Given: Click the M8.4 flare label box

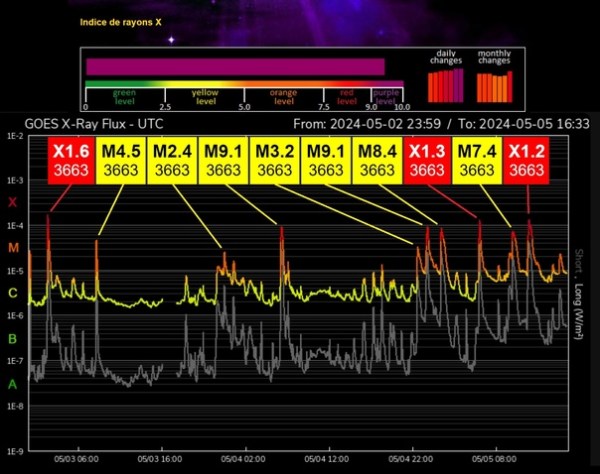Looking at the screenshot, I should tap(377, 160).
